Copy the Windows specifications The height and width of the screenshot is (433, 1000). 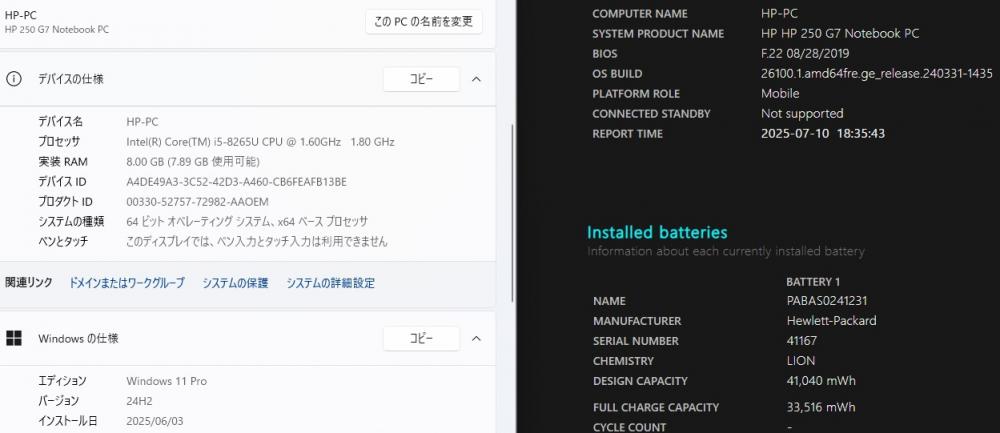click(x=421, y=339)
